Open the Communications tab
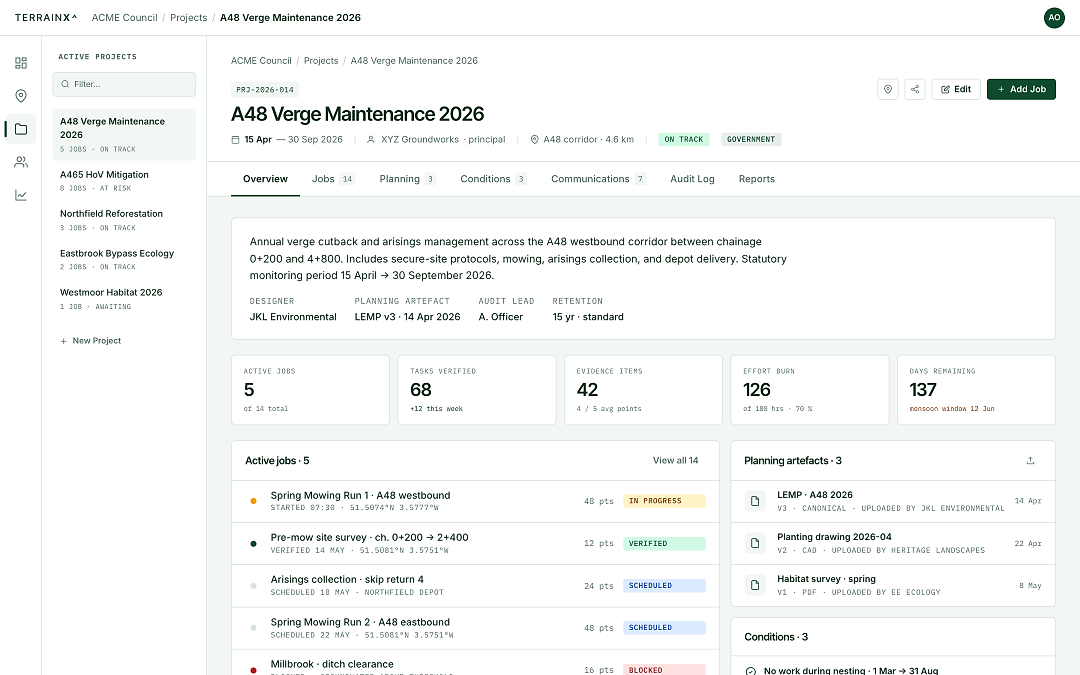 (x=598, y=179)
